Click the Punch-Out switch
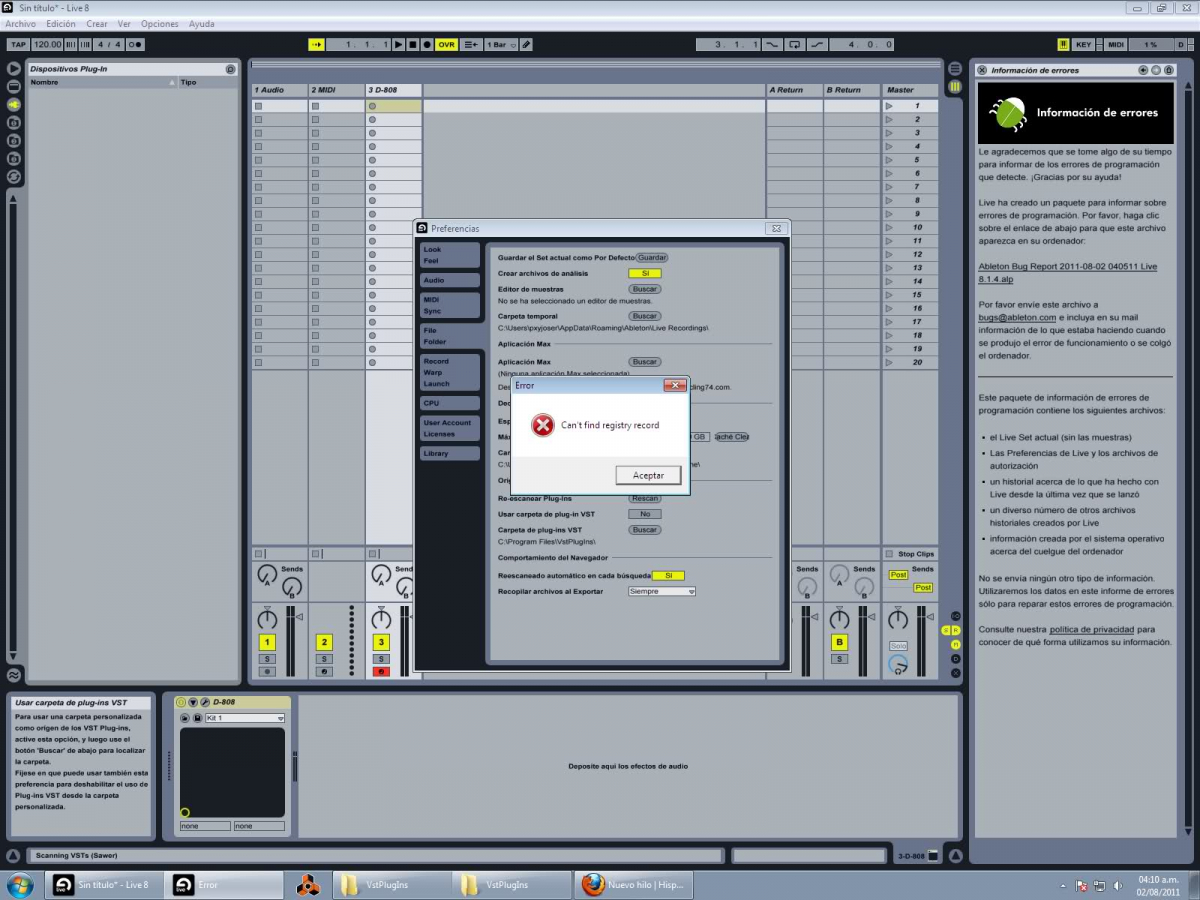The width and height of the screenshot is (1200, 900). coord(817,44)
